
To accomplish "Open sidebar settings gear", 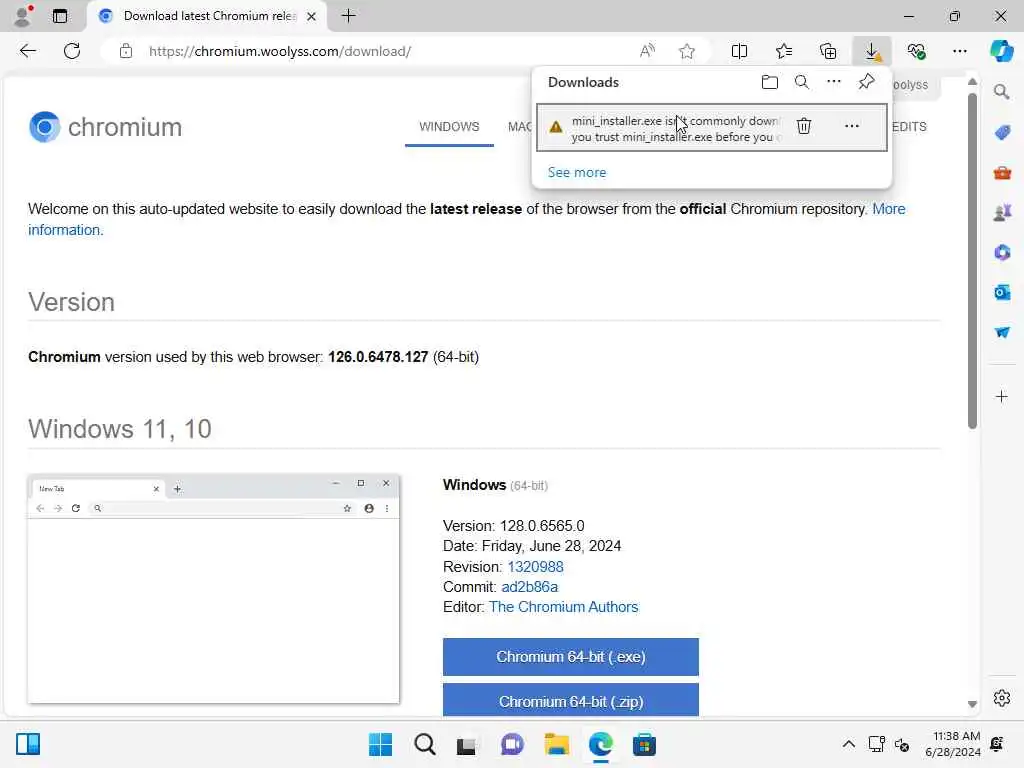I will [1002, 698].
